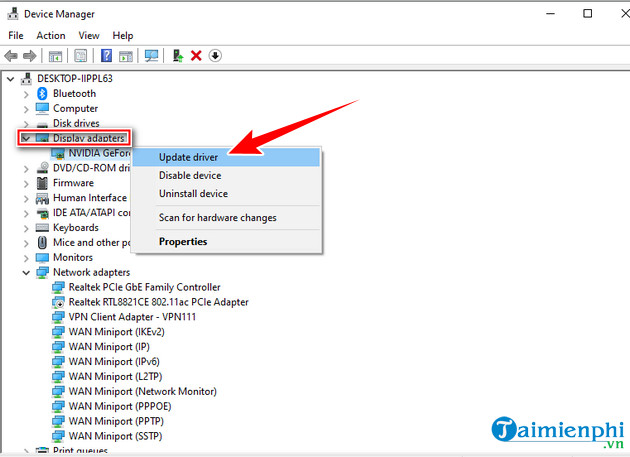Image resolution: width=630 pixels, height=457 pixels.
Task: Select WAN Miniport (IPv6)
Action: pos(114,361)
